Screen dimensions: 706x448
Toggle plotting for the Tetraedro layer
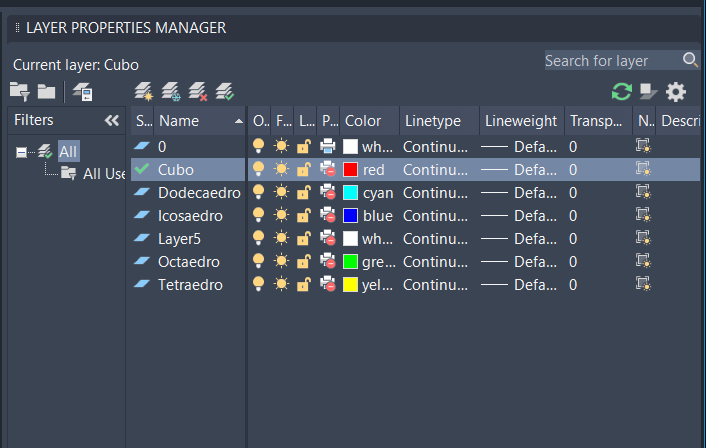coord(328,284)
